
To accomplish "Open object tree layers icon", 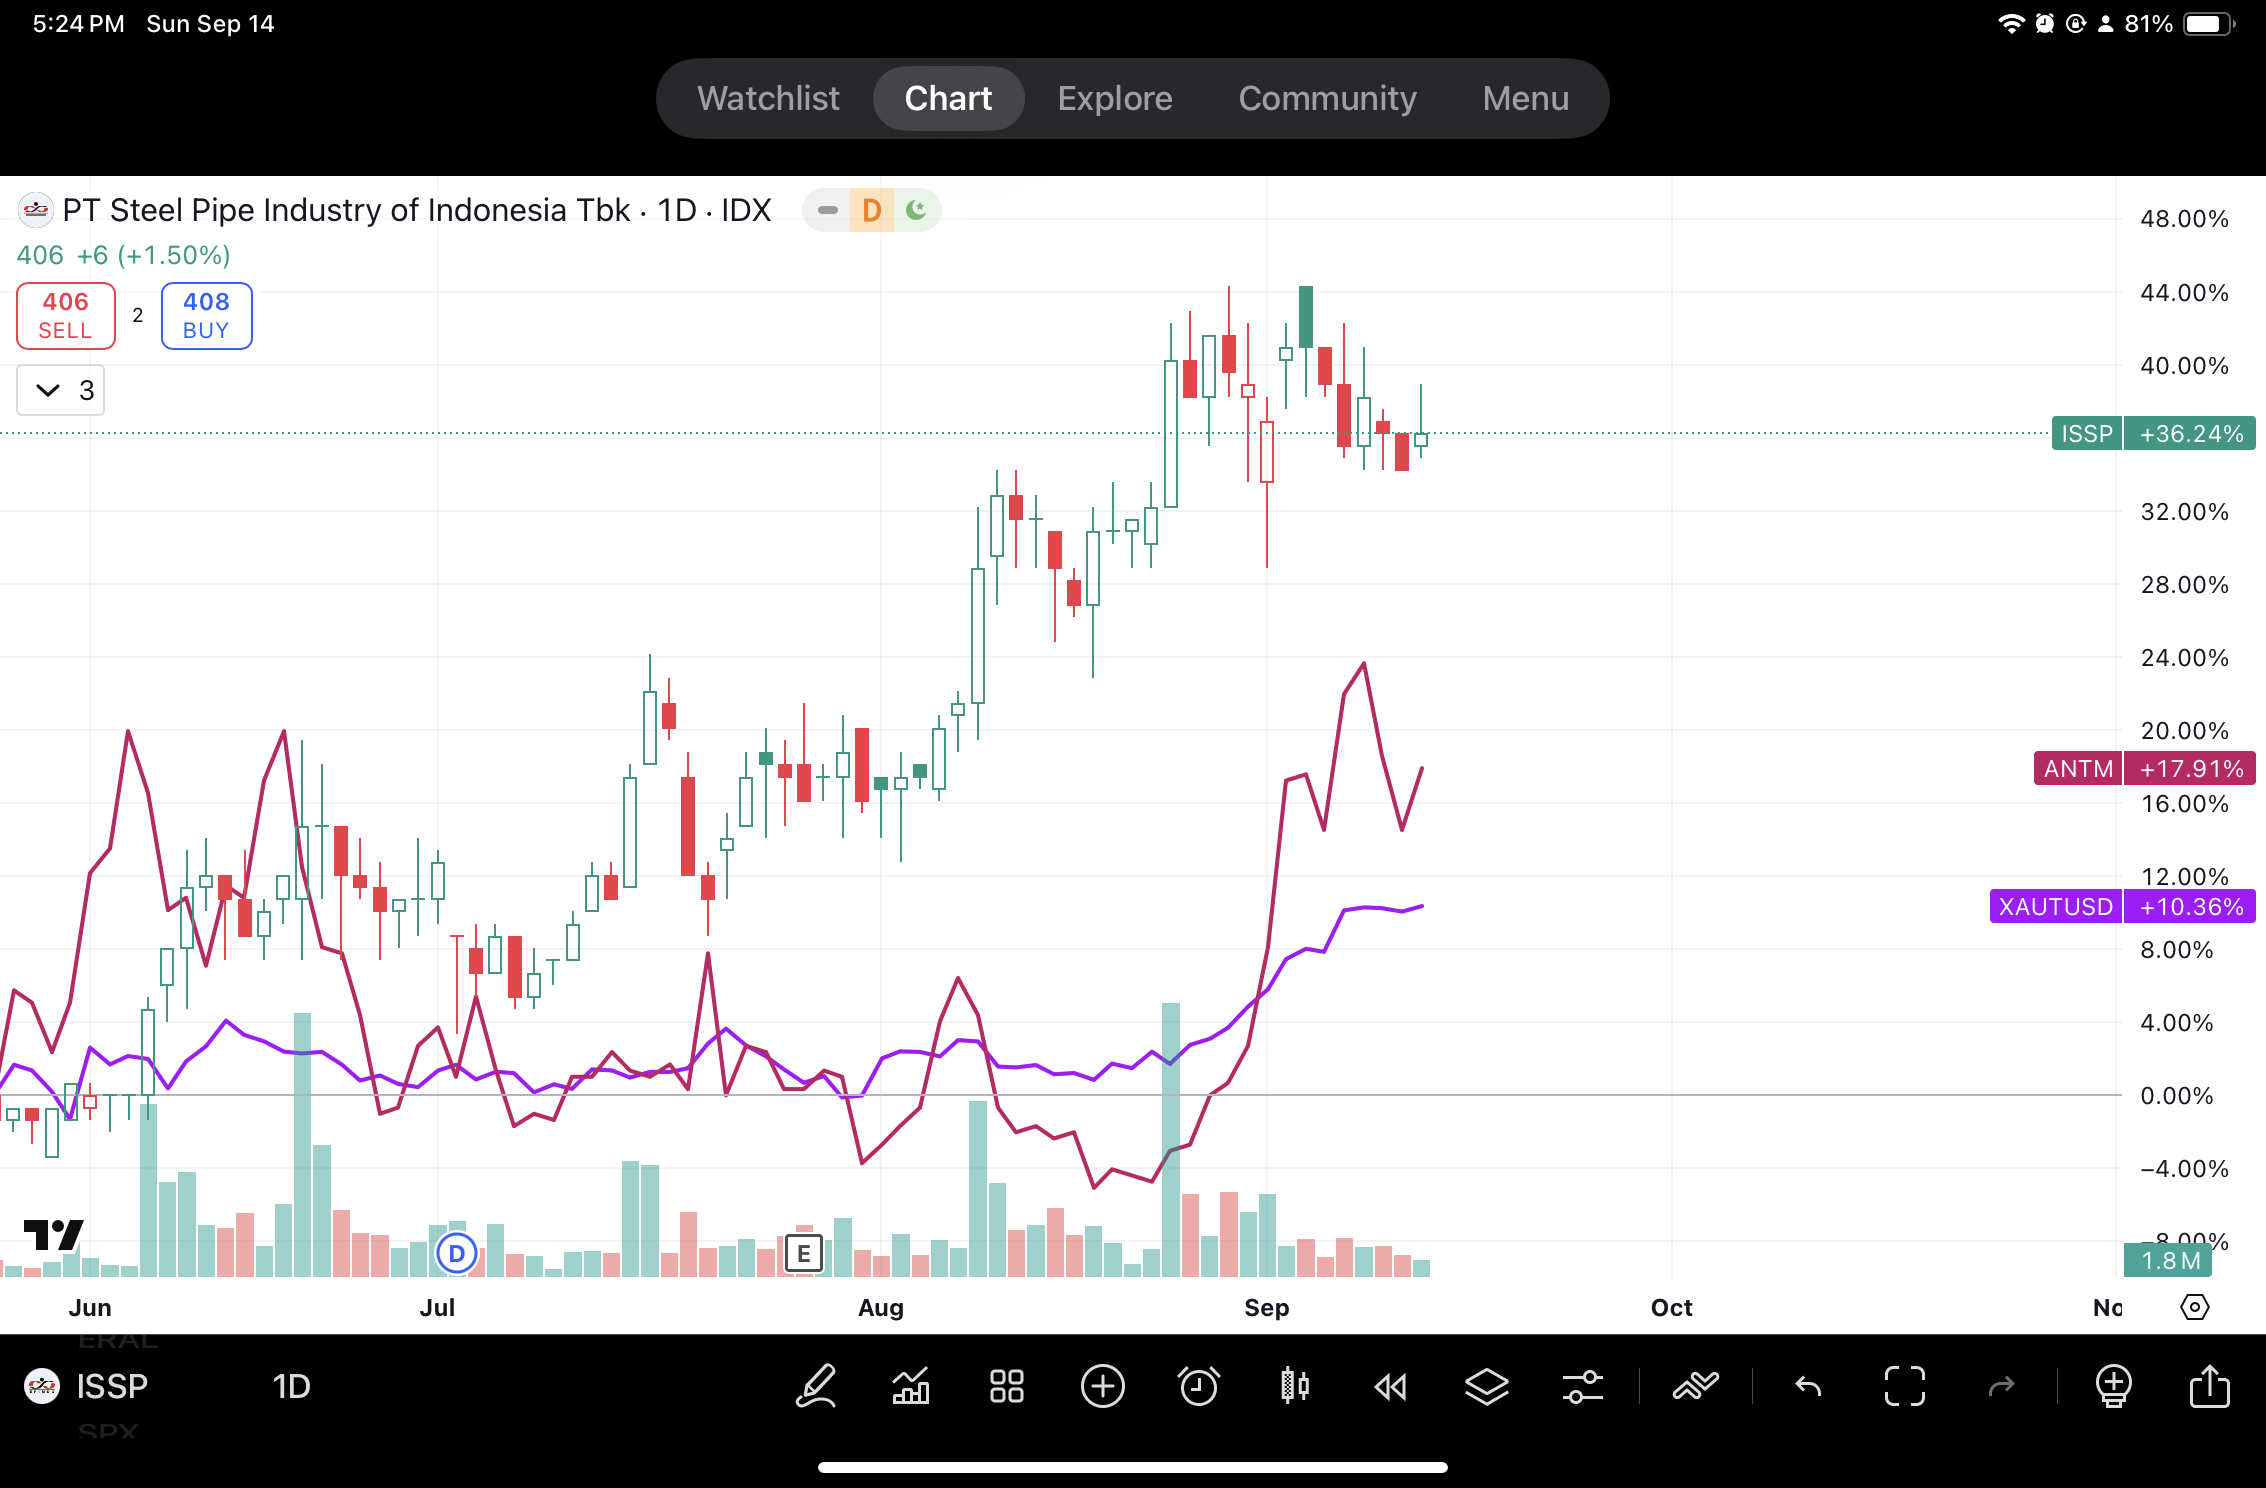I will click(x=1487, y=1386).
